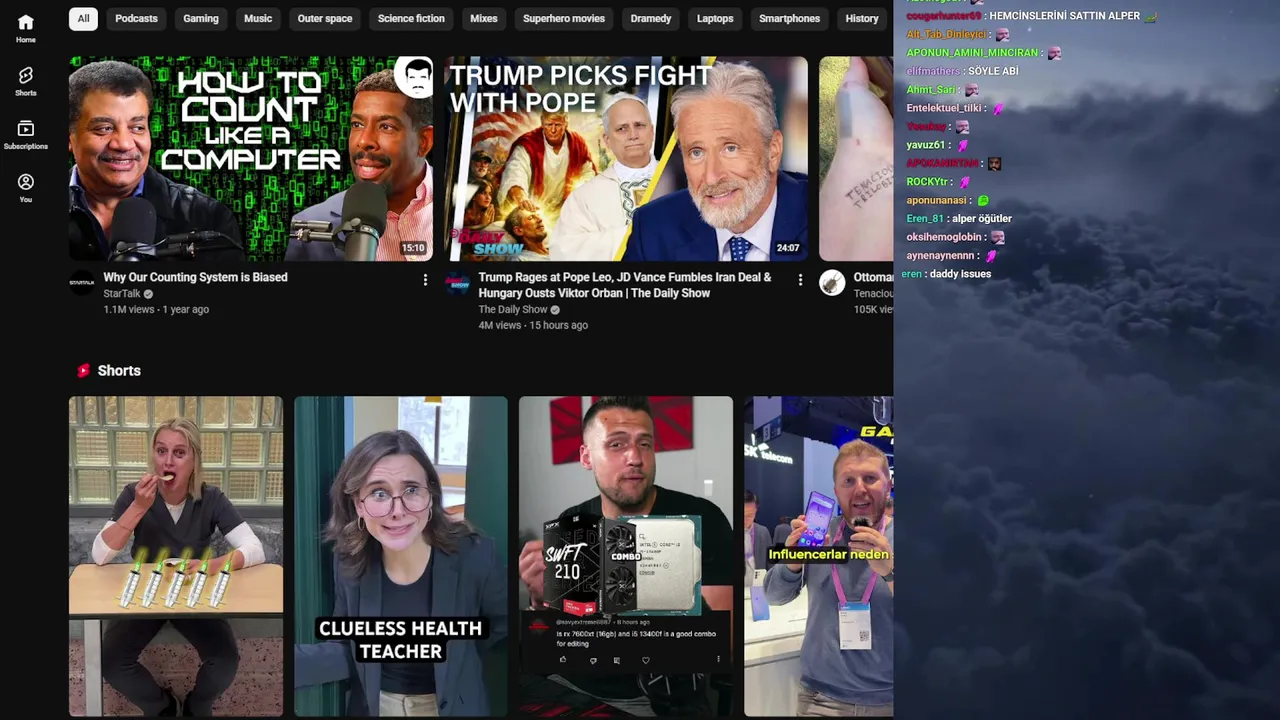Go to the StarTalk channel name link

[122, 294]
